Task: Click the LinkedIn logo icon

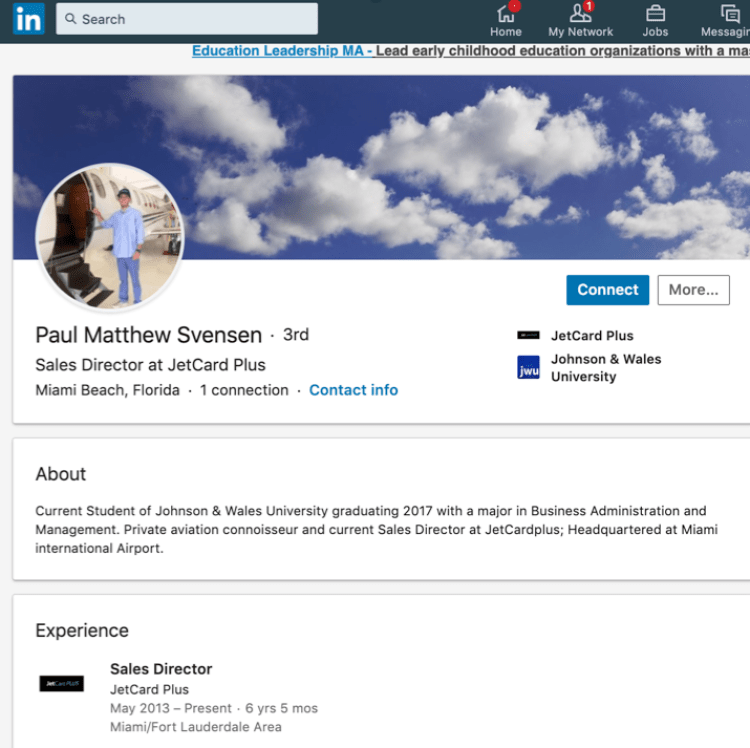Action: (28, 19)
